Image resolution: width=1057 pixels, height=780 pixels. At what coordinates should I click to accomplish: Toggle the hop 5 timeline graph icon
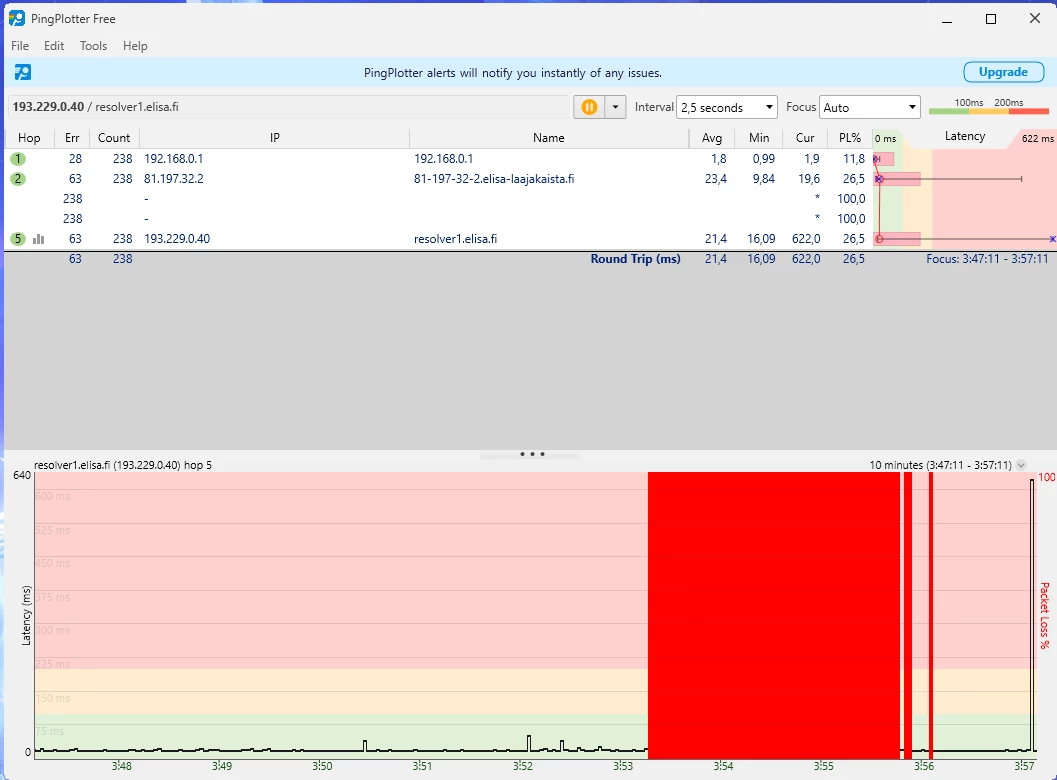click(x=38, y=239)
